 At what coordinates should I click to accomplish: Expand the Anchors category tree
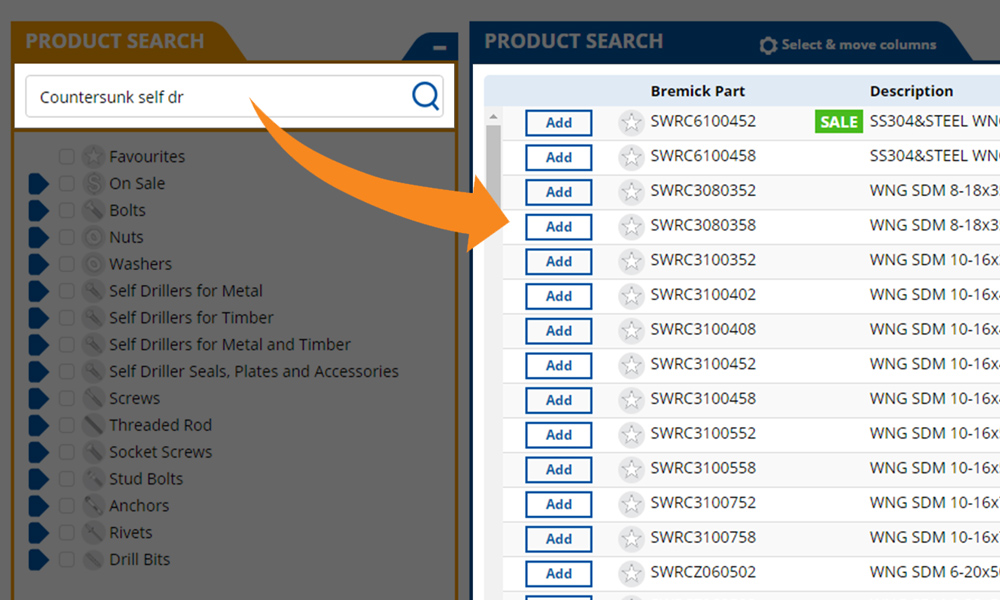pyautogui.click(x=38, y=506)
